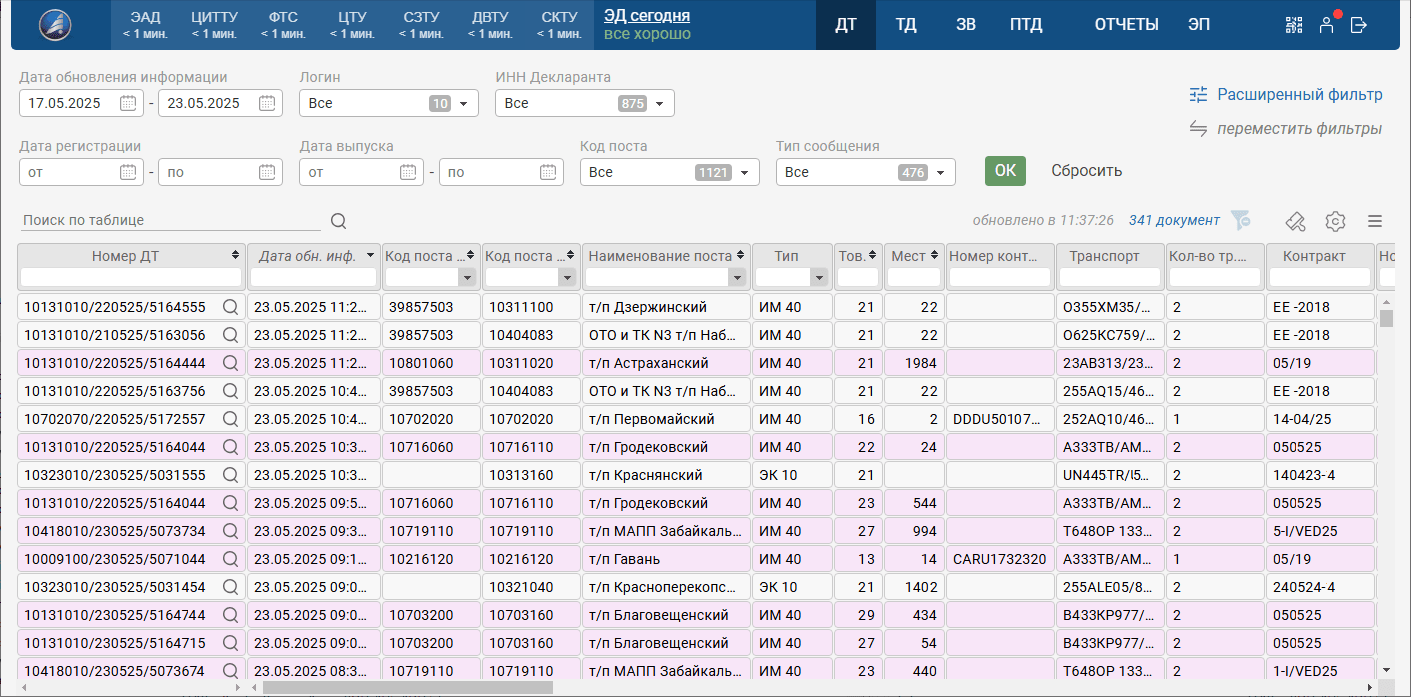Switch to the ТД tab
This screenshot has height=697, width=1411.
(x=906, y=25)
